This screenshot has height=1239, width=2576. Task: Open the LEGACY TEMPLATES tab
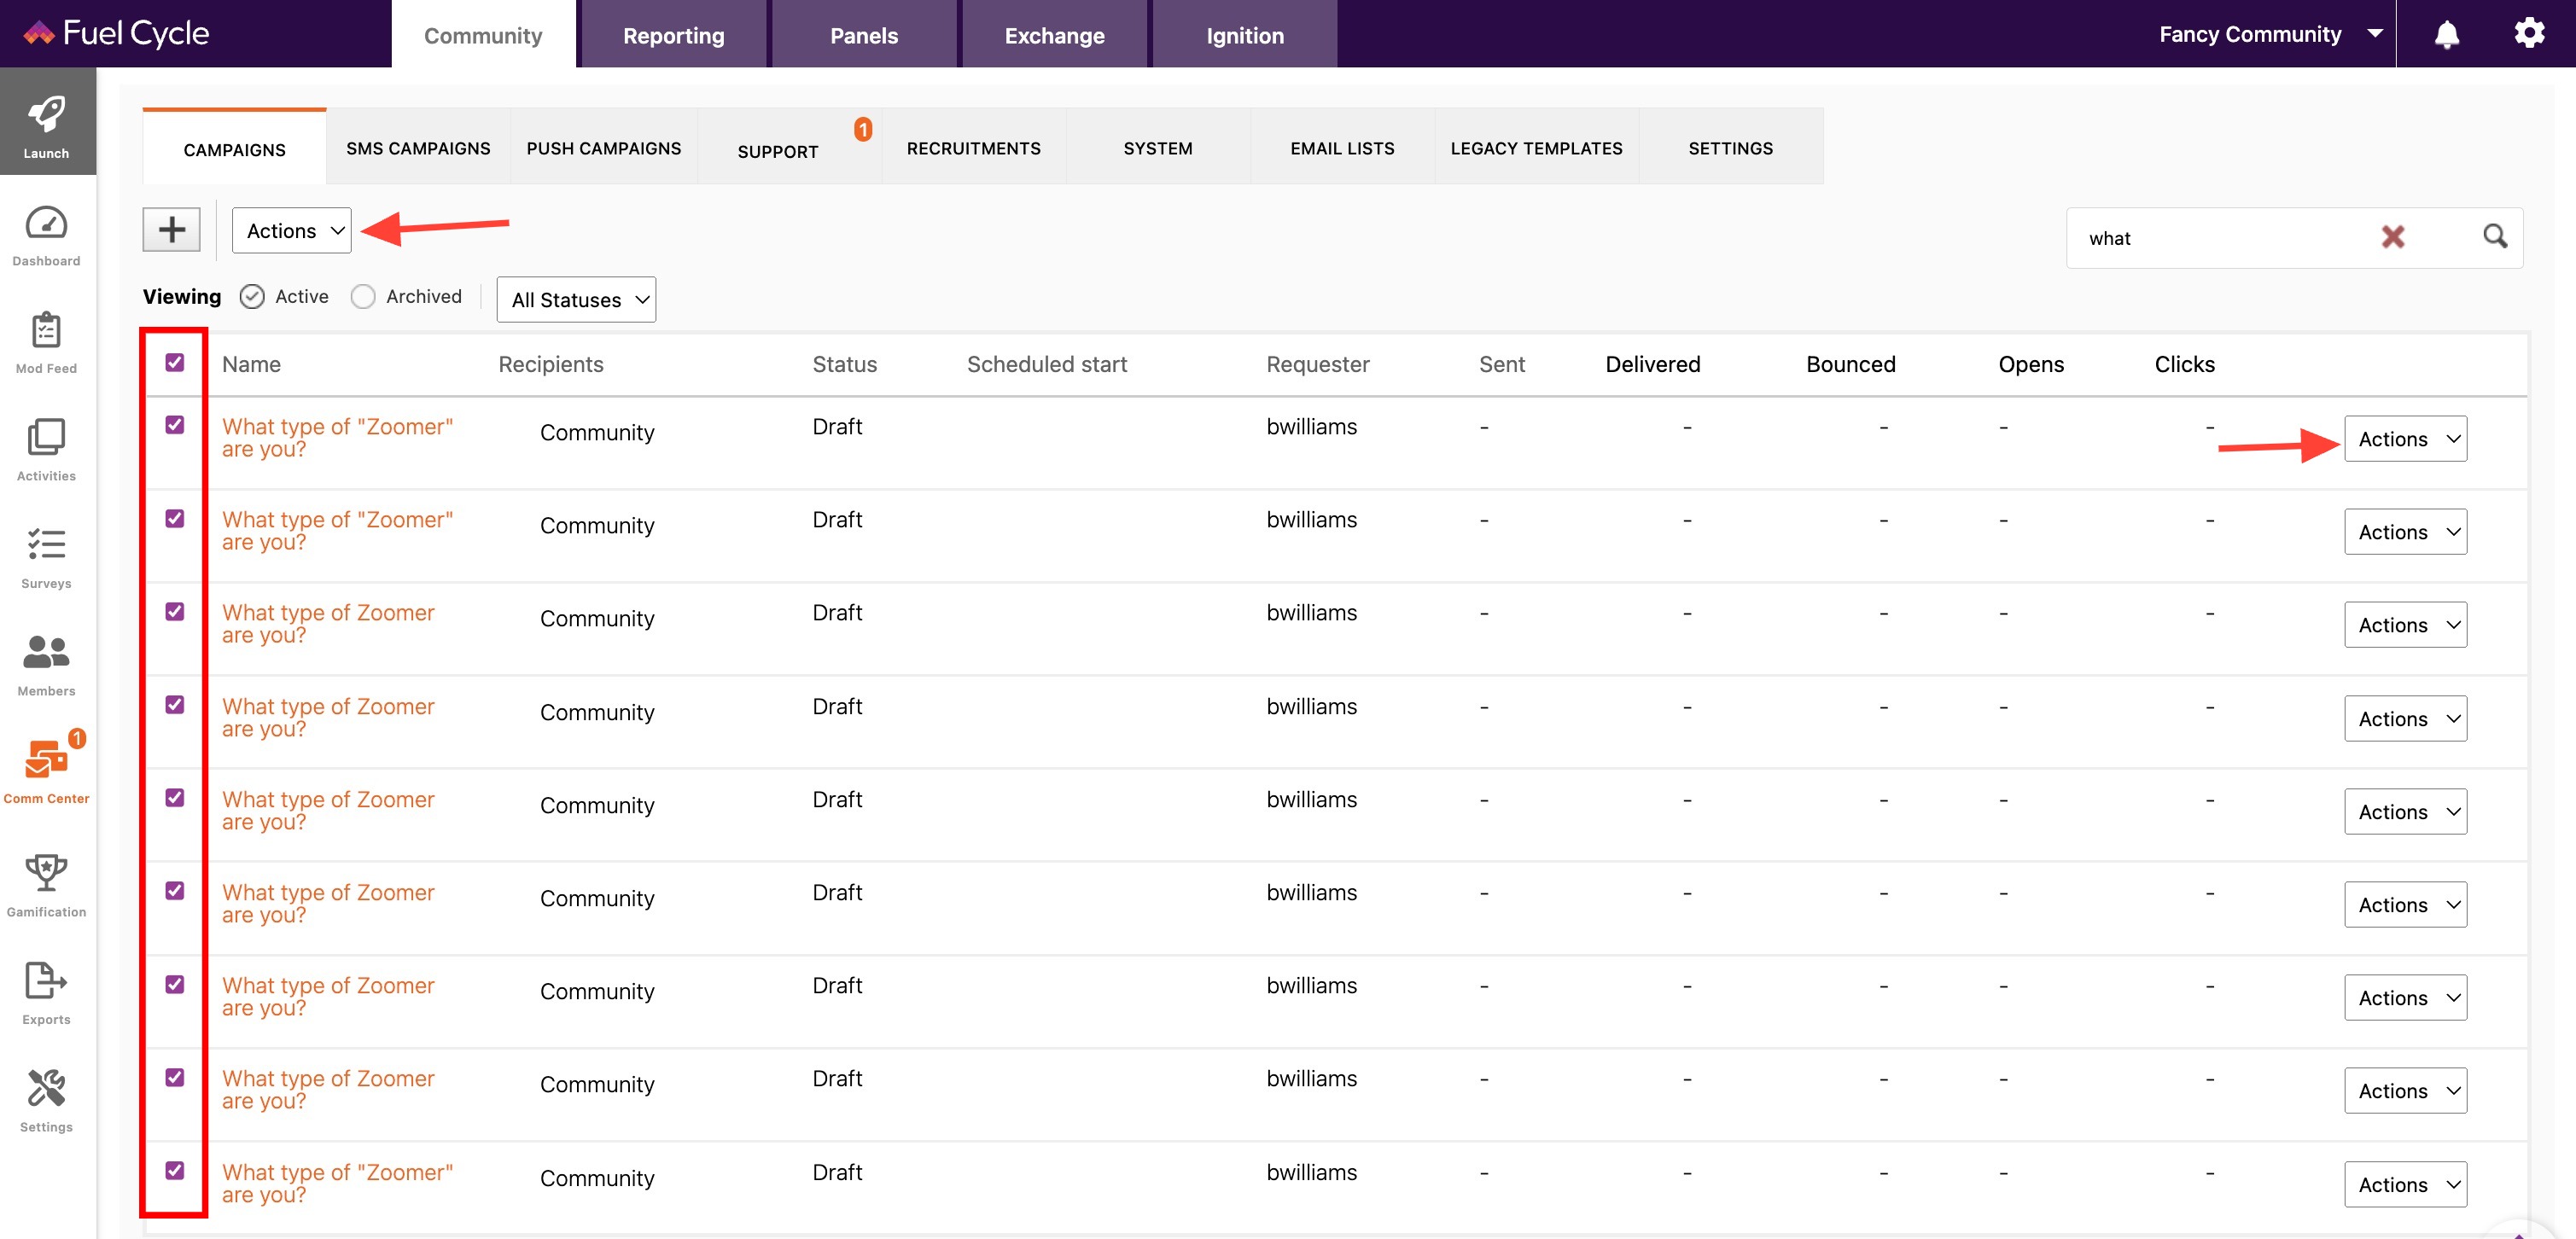(1536, 148)
